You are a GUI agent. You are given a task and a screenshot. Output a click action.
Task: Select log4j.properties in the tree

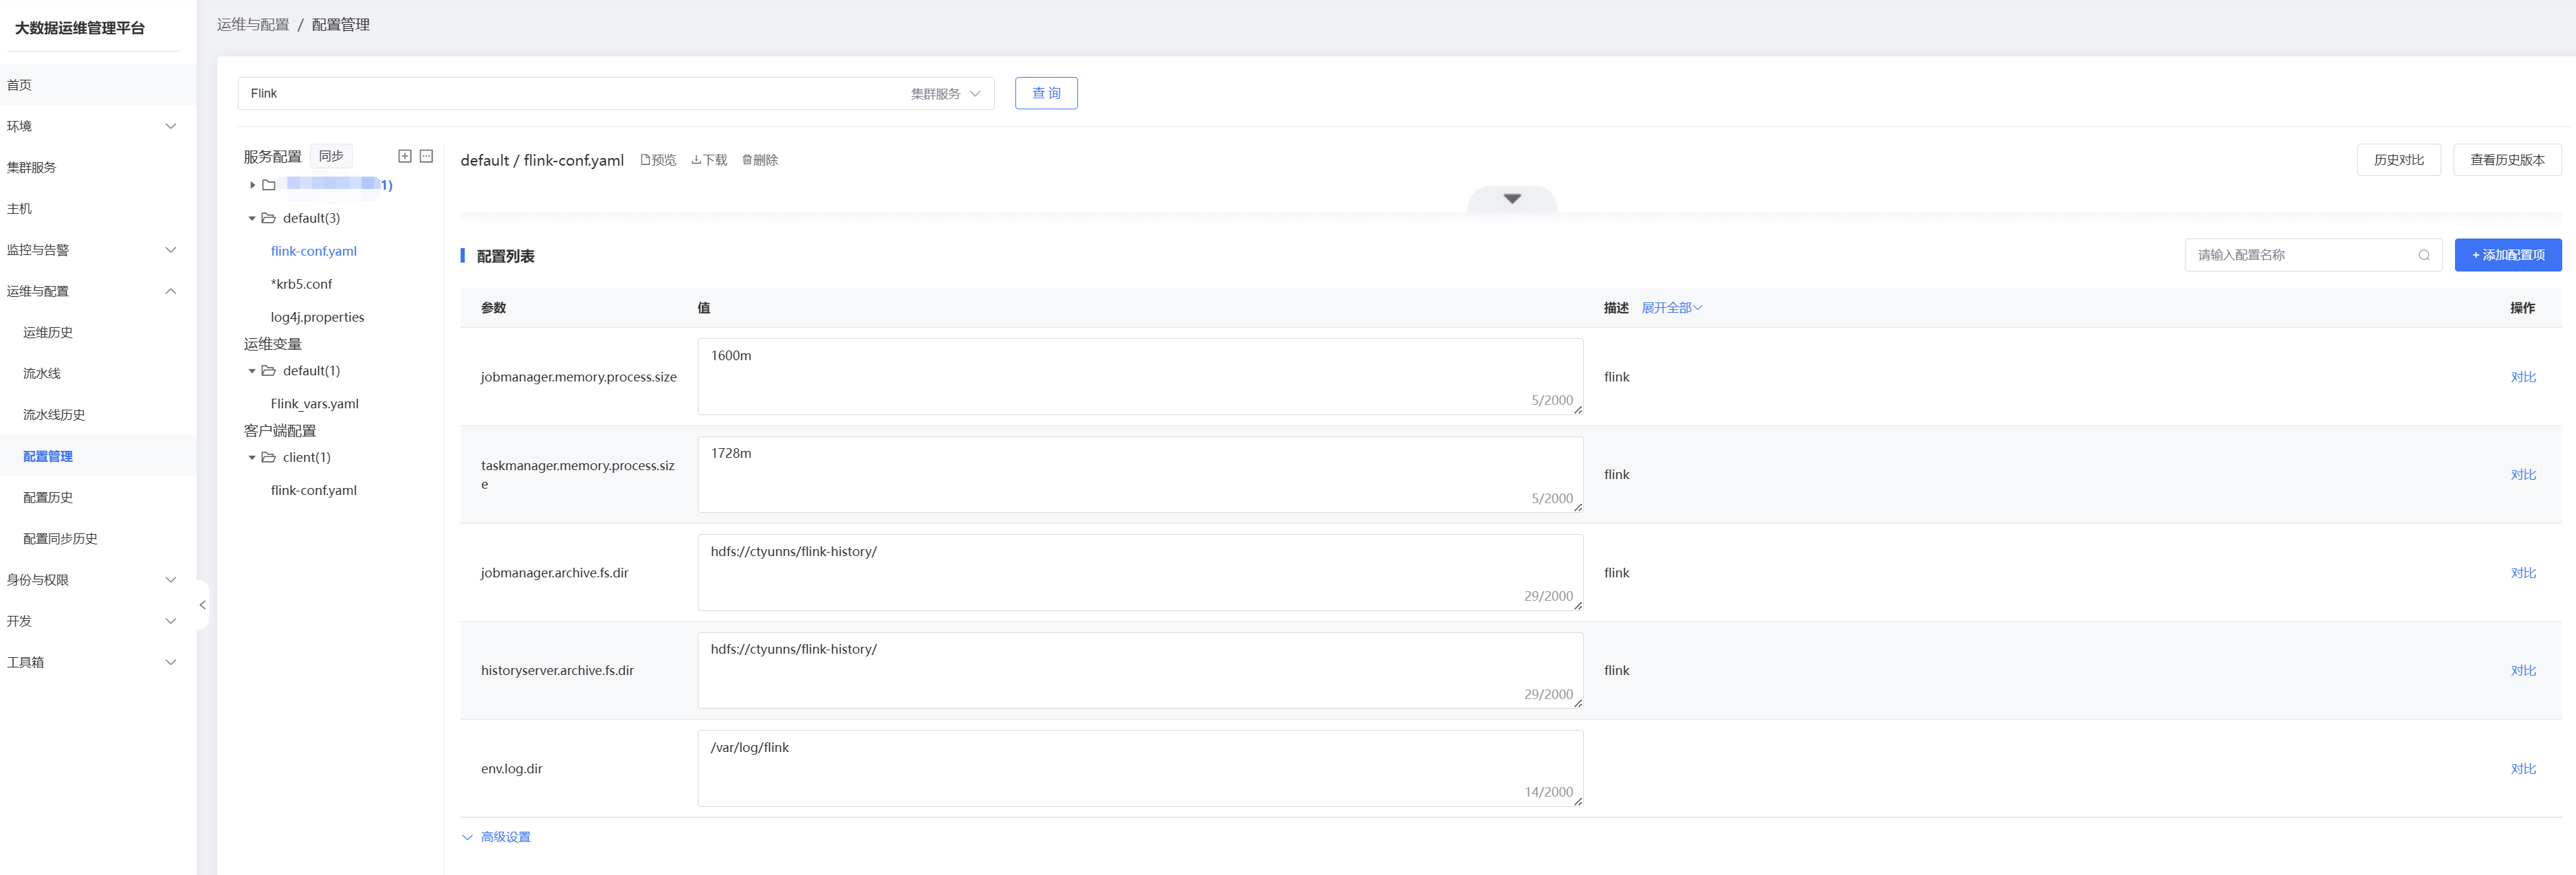(317, 317)
